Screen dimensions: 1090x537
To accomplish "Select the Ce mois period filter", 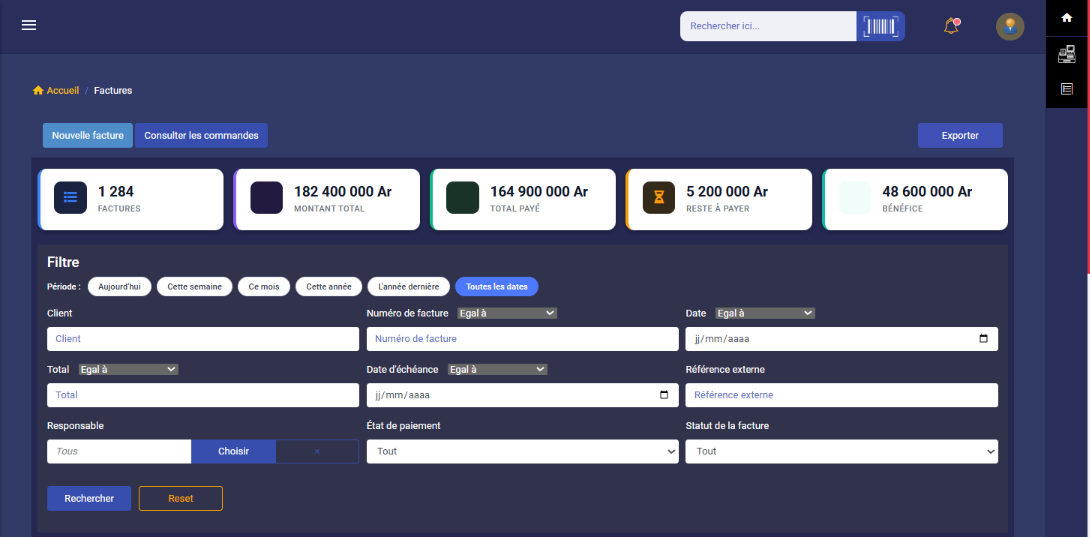I will point(264,287).
